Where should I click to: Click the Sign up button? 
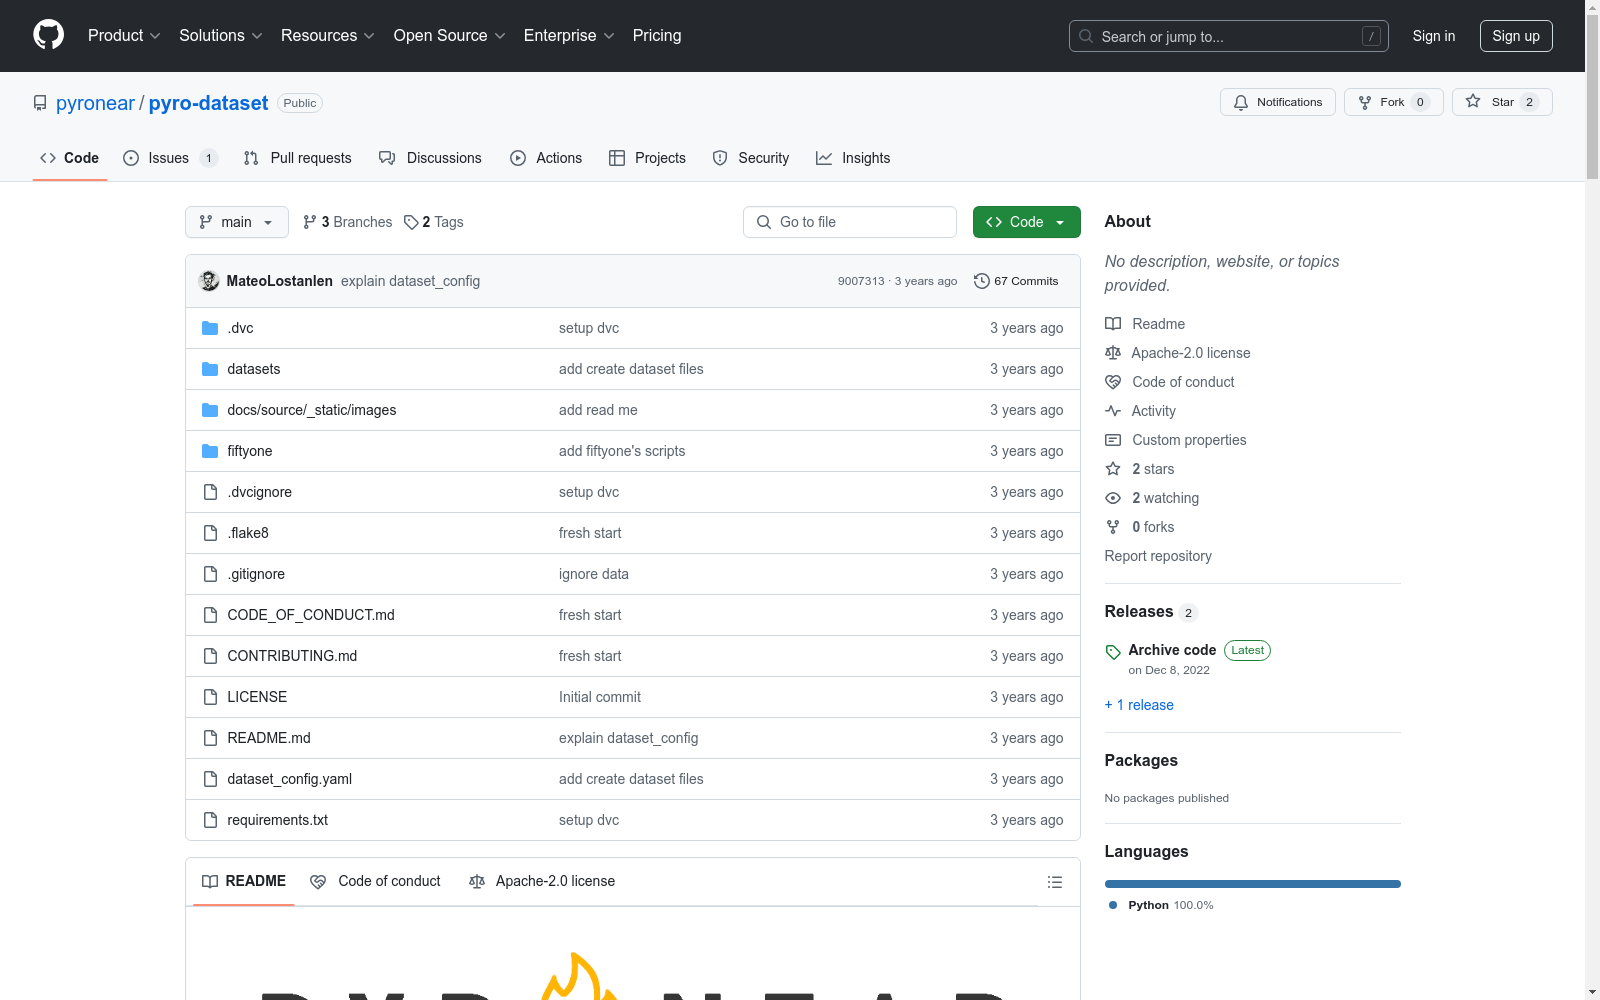click(1516, 36)
